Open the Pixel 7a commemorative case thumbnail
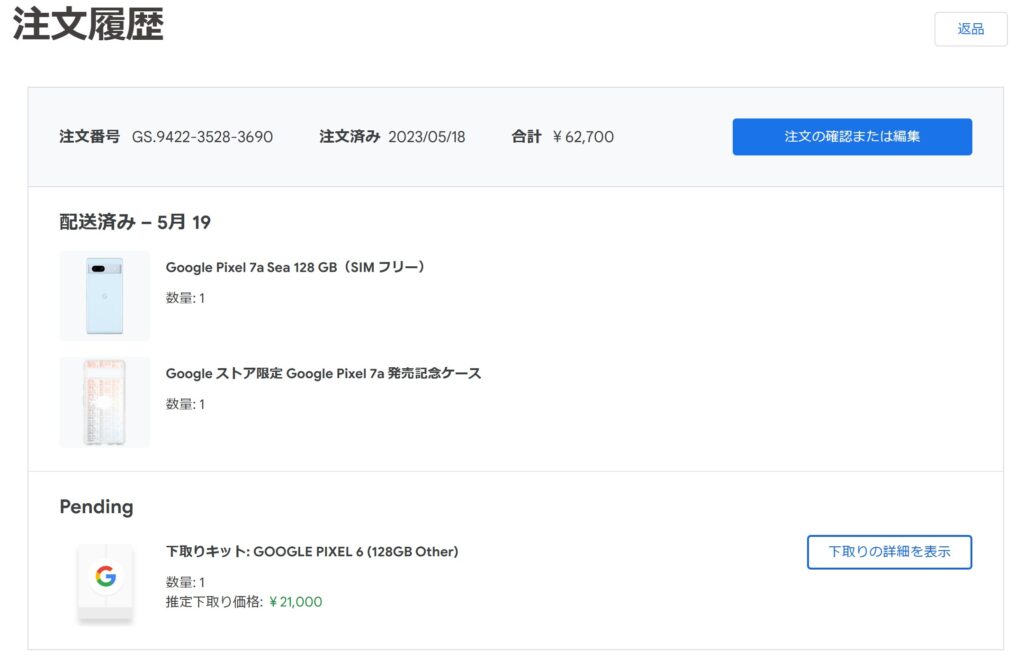The width and height of the screenshot is (1024, 661). [x=104, y=402]
